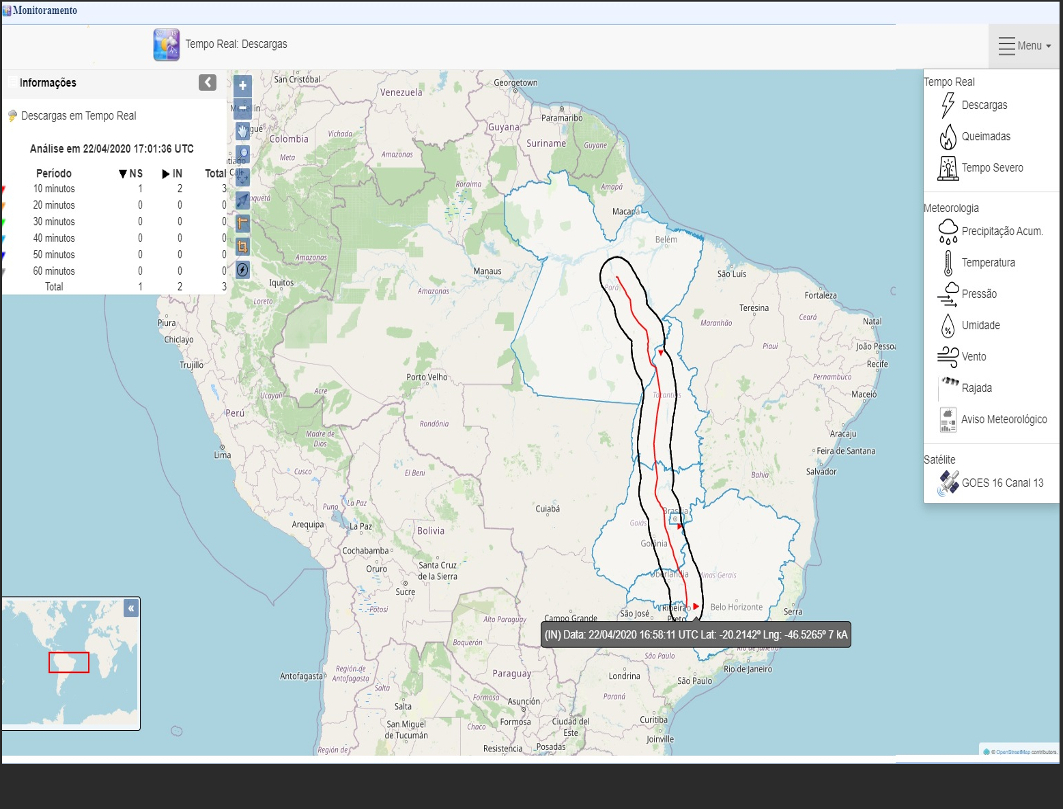Click the hamburger lines icon in Menu
This screenshot has height=809, width=1063.
coord(1006,46)
